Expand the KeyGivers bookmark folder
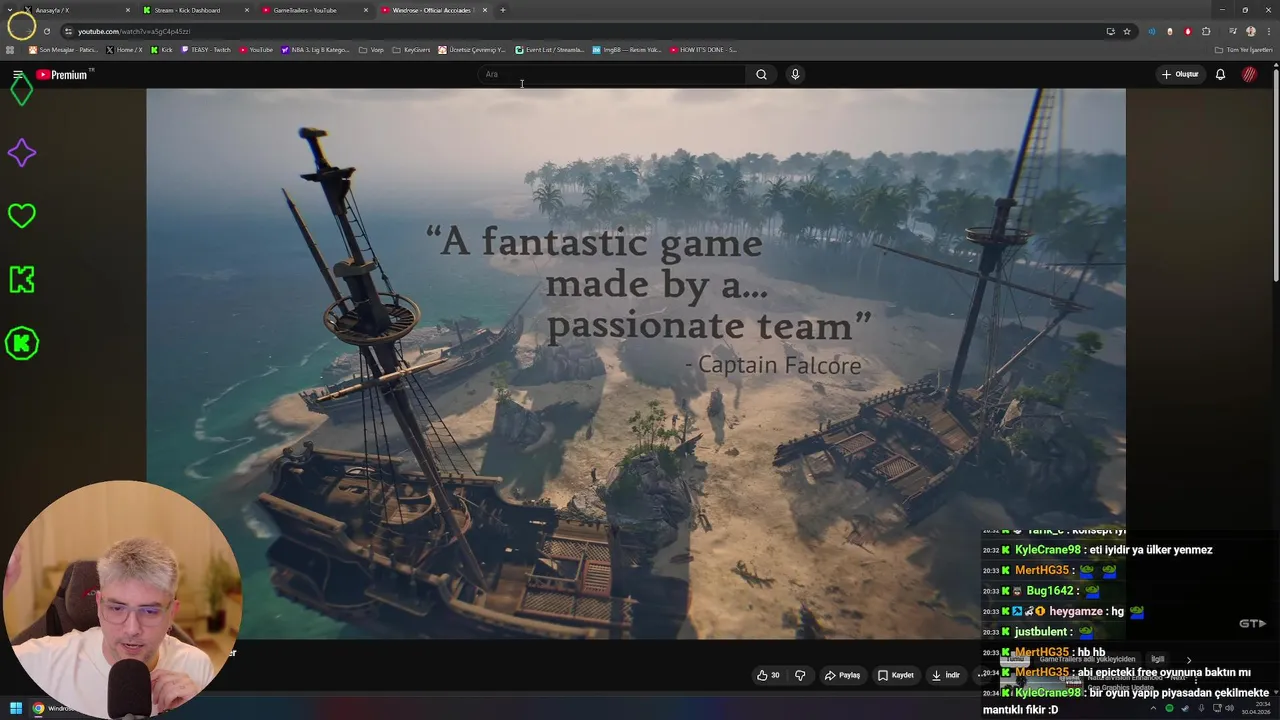Image resolution: width=1280 pixels, height=720 pixels. [x=411, y=49]
